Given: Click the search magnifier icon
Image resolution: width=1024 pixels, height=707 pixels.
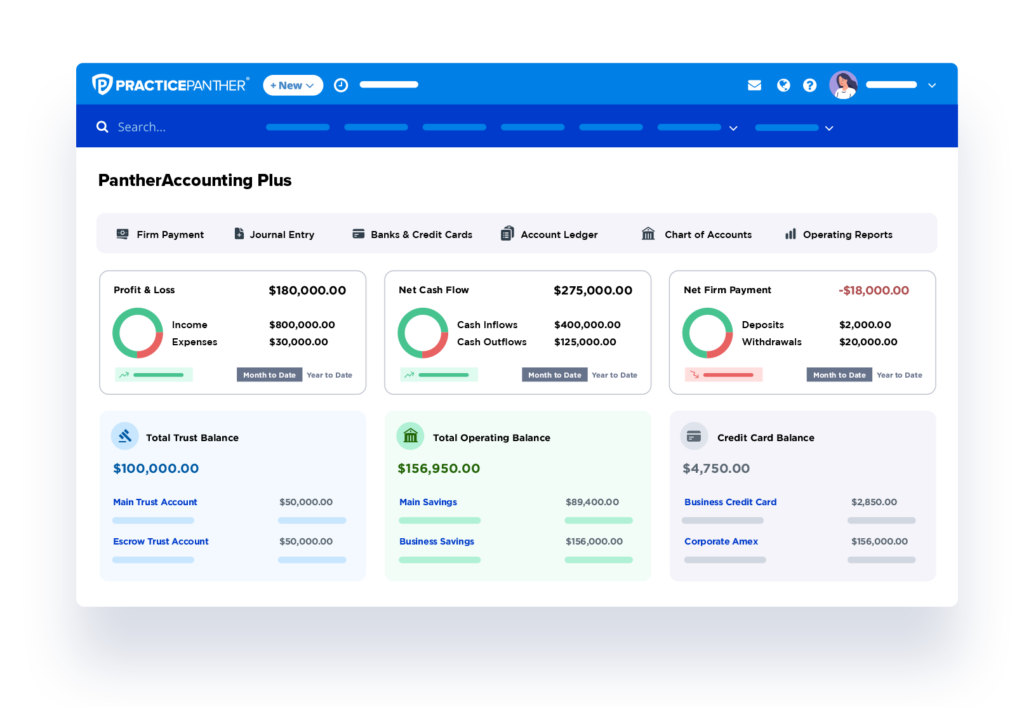Looking at the screenshot, I should [x=101, y=127].
